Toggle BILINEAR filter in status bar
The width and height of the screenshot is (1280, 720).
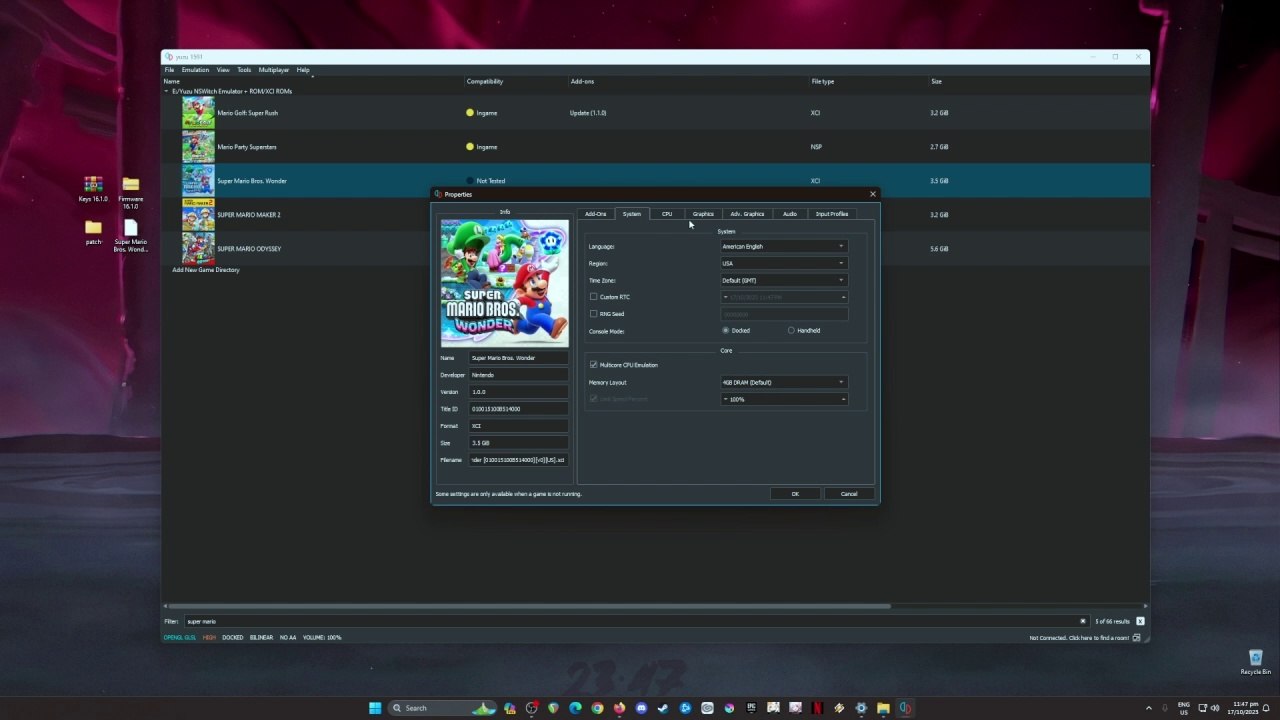coord(261,637)
